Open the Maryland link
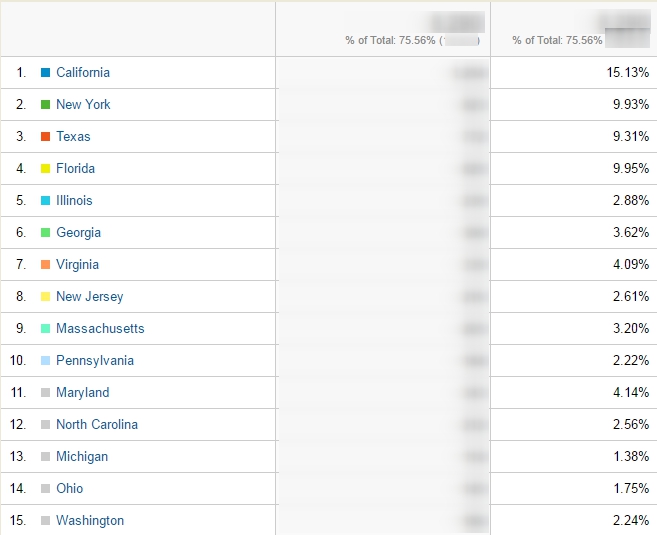Screen dimensions: 657x535 [83, 393]
